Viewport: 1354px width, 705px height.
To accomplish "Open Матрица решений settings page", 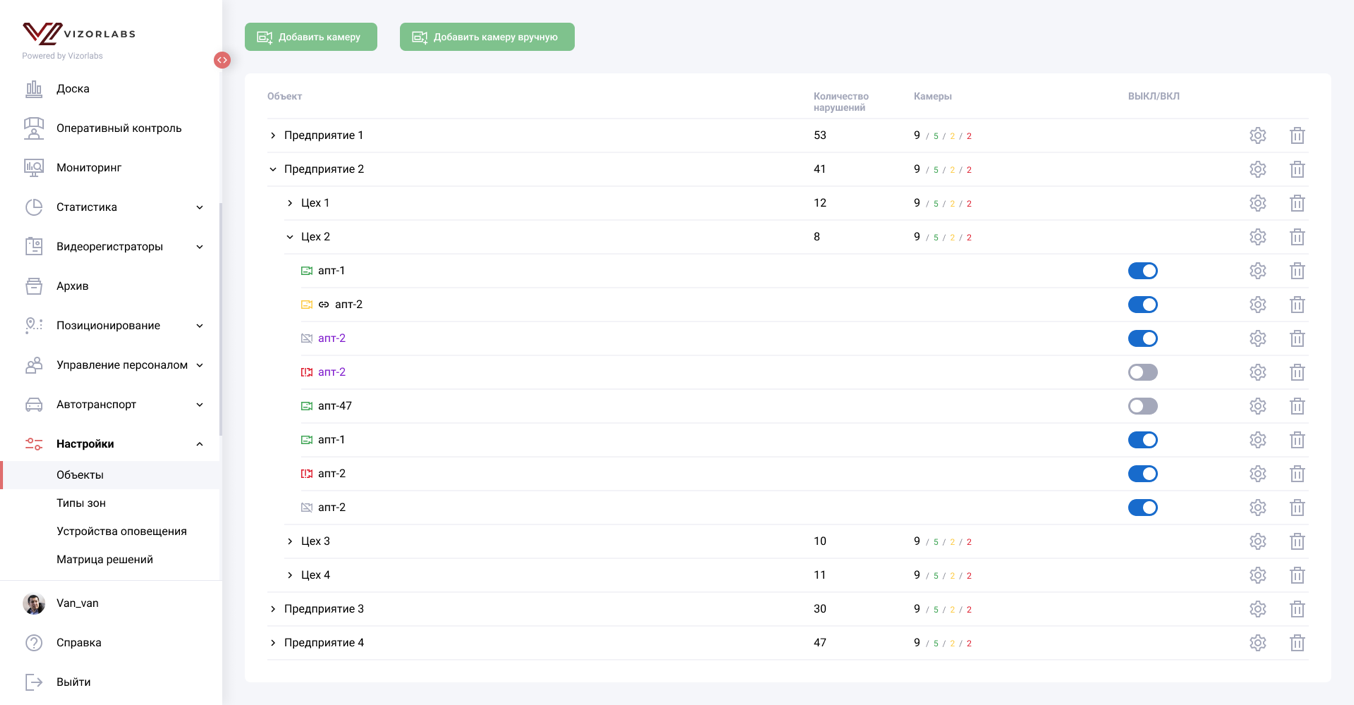I will pos(105,559).
